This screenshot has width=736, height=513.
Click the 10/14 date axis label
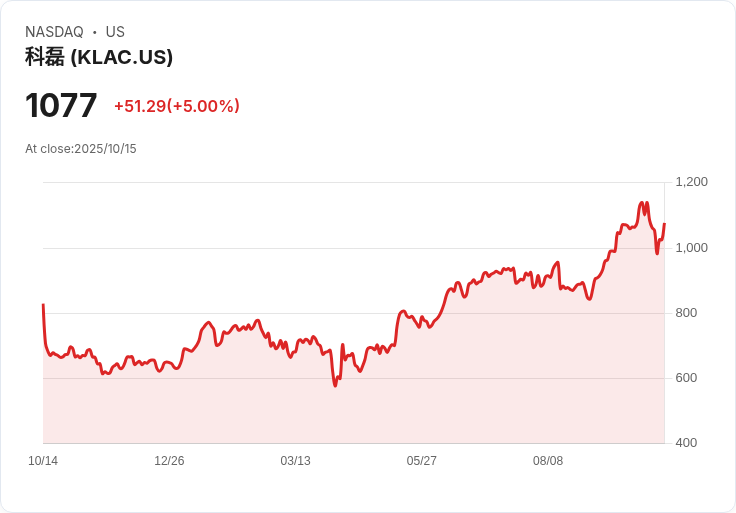point(43,461)
